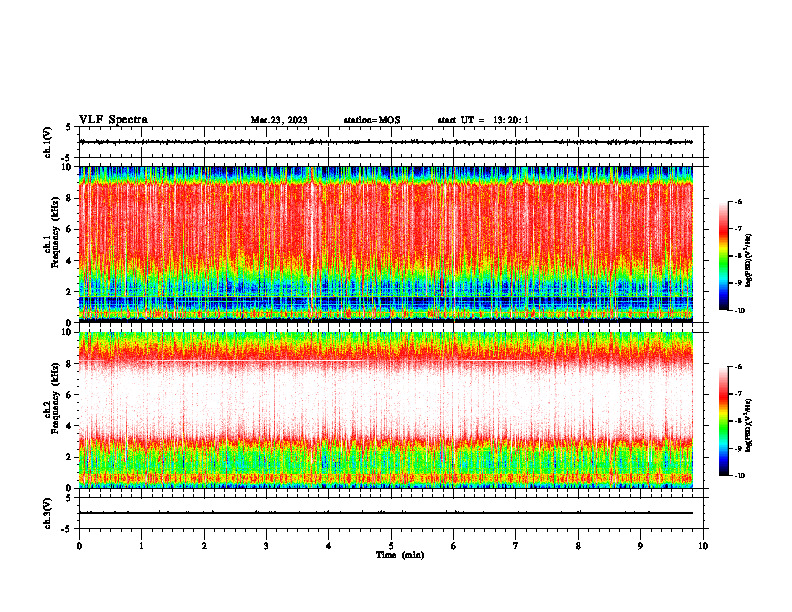The width and height of the screenshot is (792, 612).
Task: Click the "Time (min)" x-axis label
Action: 400,555
